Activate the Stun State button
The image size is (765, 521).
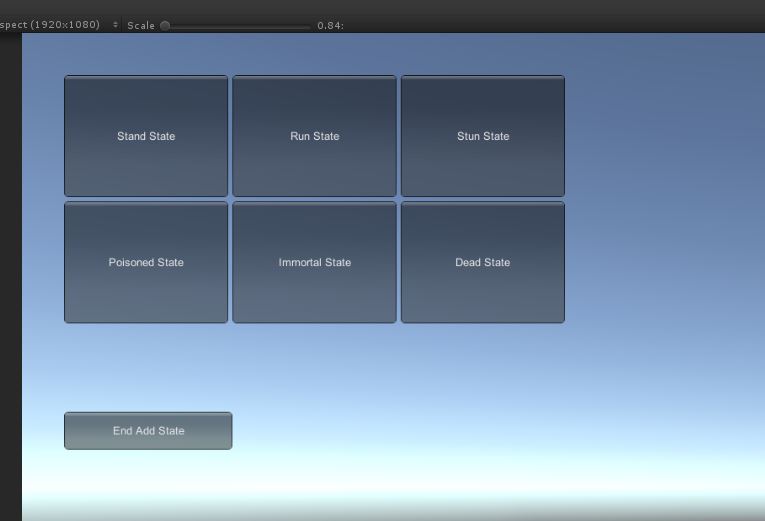pyautogui.click(x=483, y=136)
